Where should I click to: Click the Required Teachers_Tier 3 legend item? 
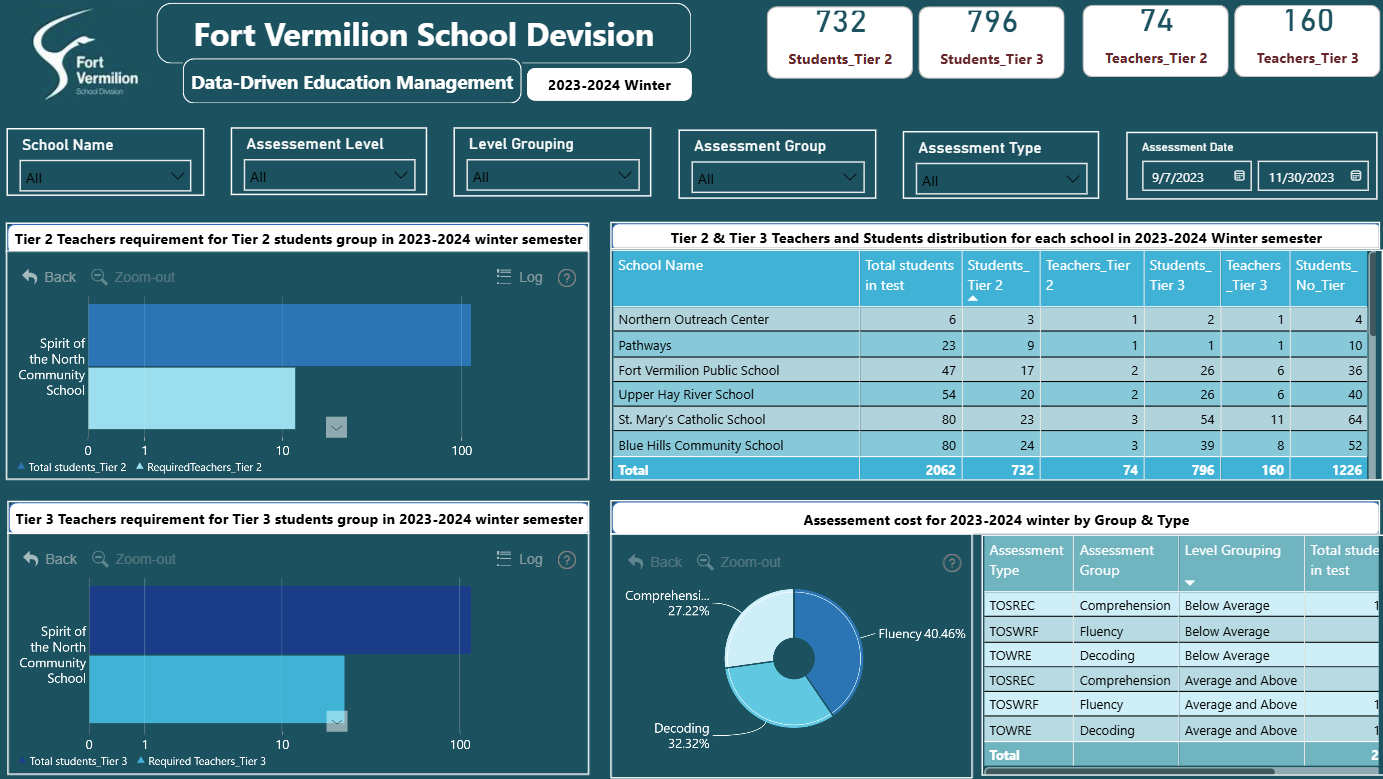point(201,761)
